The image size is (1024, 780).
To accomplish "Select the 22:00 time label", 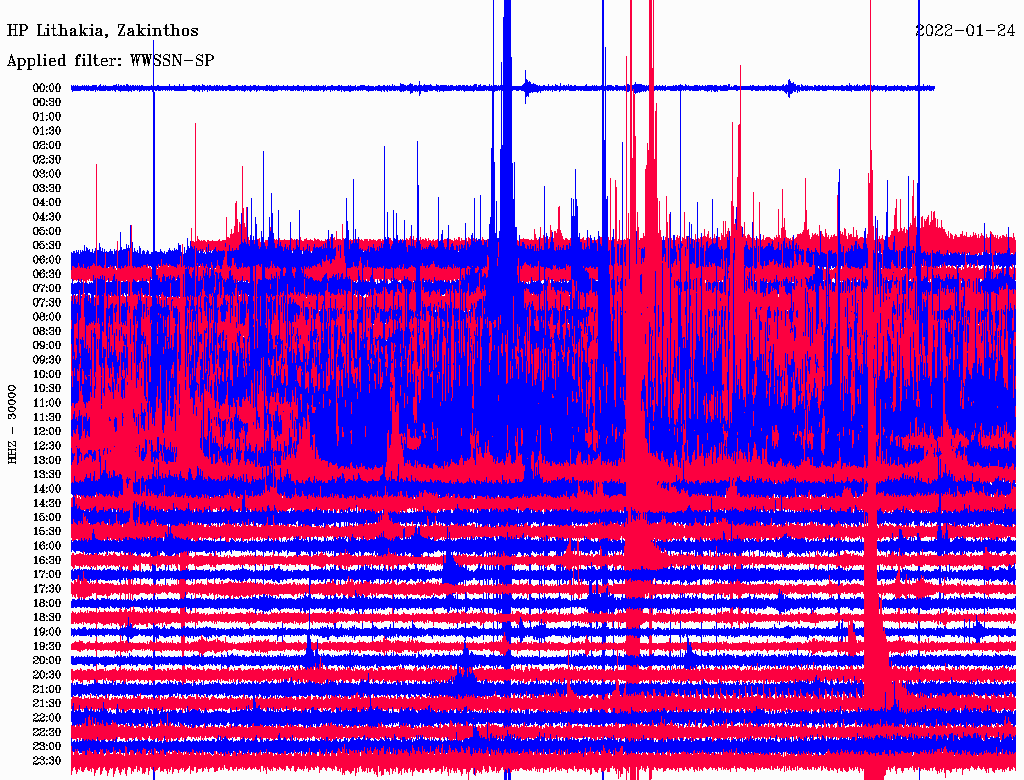I will coord(47,718).
